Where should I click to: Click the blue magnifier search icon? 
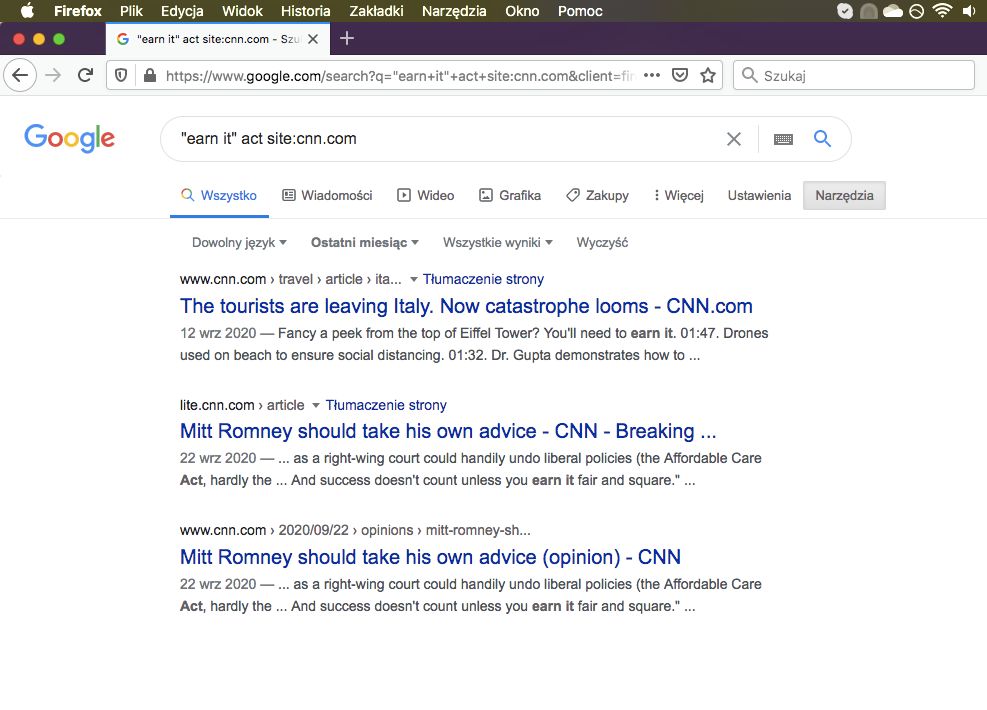822,139
